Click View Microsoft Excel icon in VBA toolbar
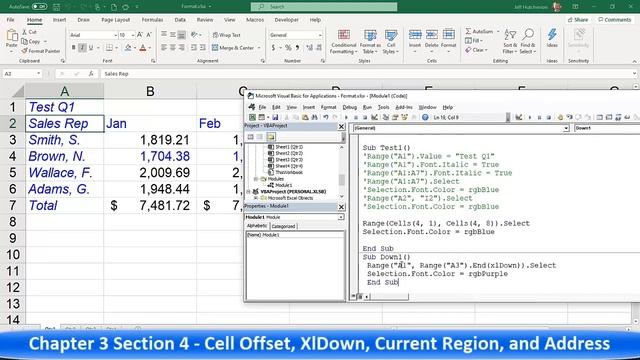 tap(253, 117)
